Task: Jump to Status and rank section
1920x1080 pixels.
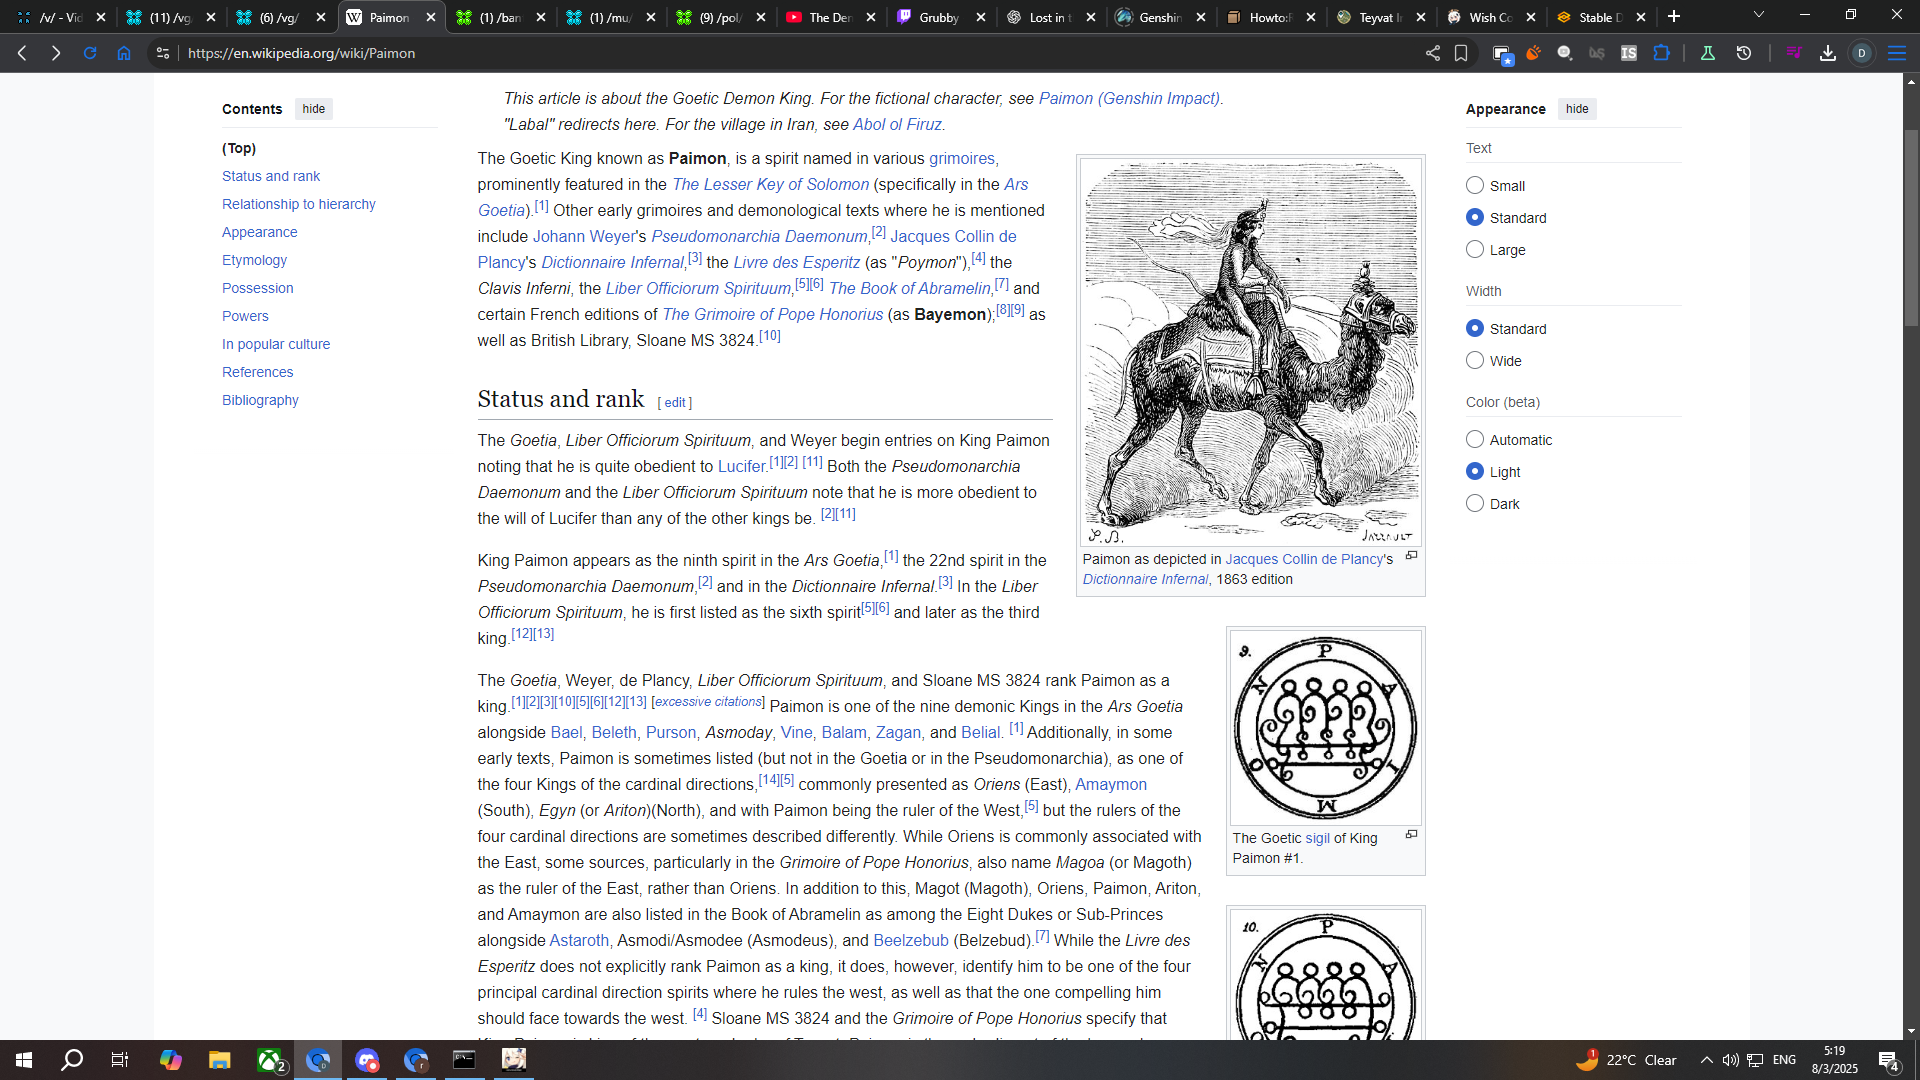Action: tap(271, 176)
